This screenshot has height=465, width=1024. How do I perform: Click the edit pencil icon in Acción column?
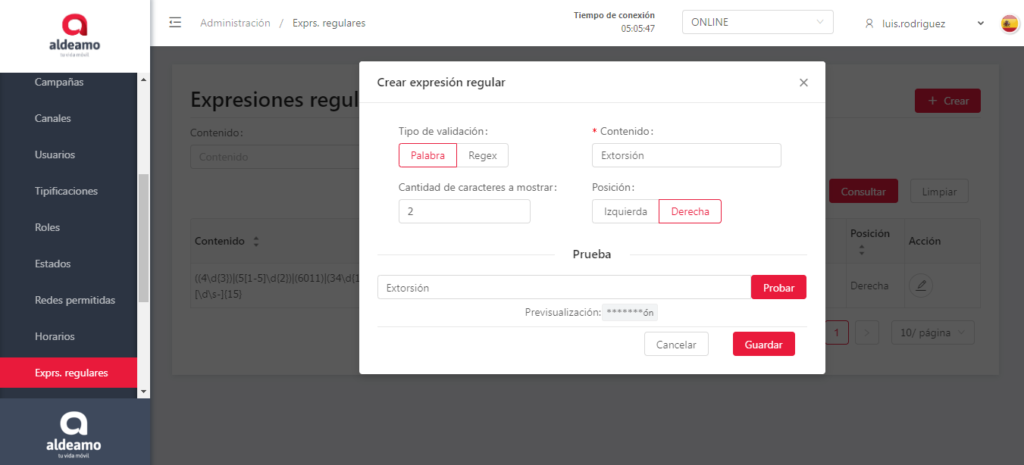(920, 286)
